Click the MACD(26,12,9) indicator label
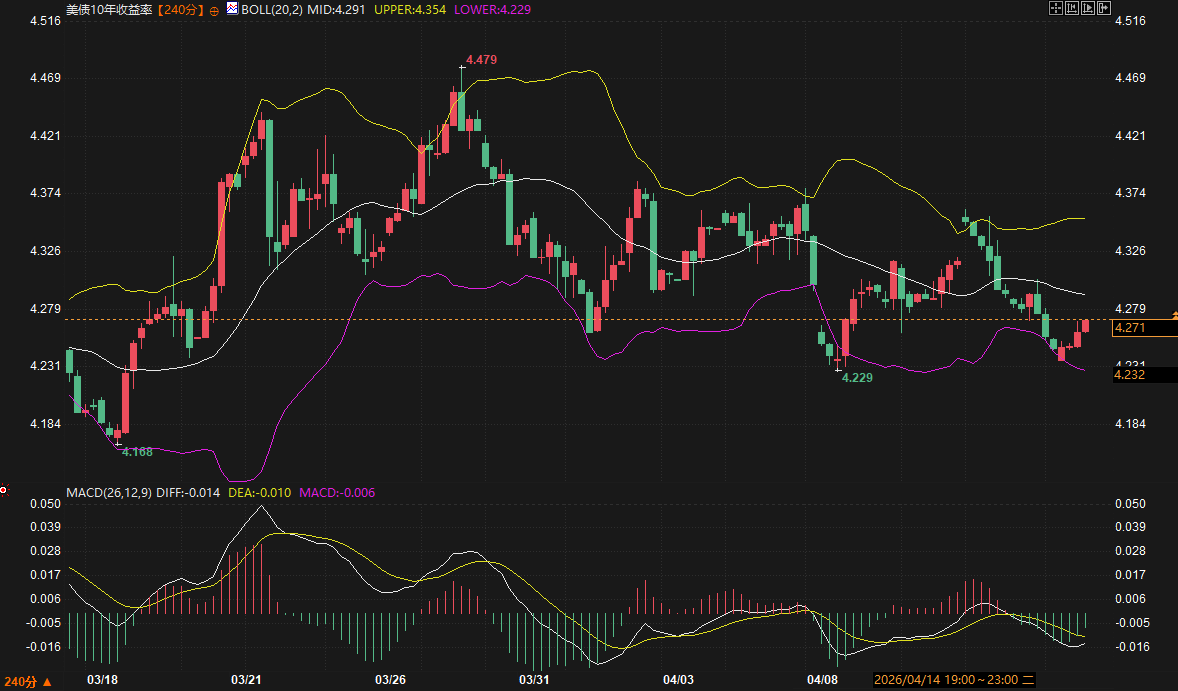Image resolution: width=1178 pixels, height=691 pixels. [x=108, y=492]
